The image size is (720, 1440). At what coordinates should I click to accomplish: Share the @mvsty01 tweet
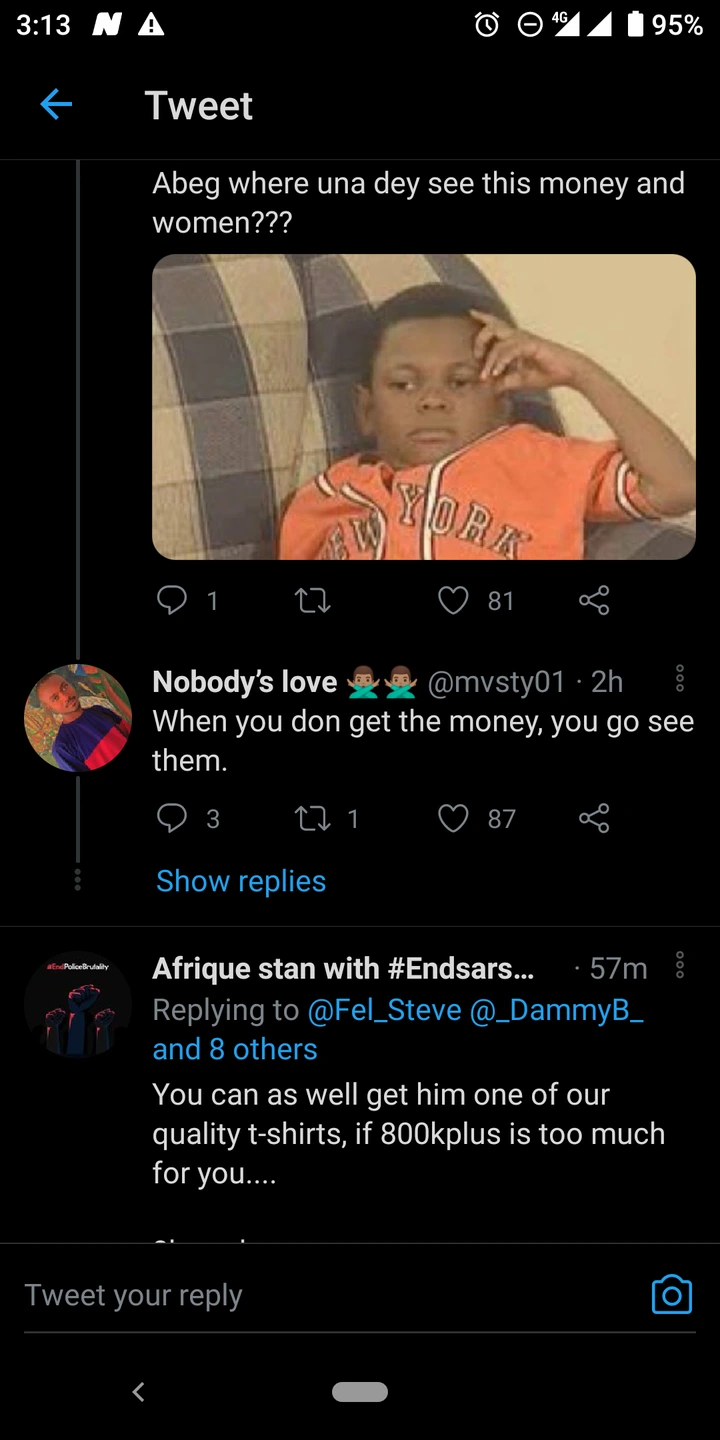(x=594, y=819)
